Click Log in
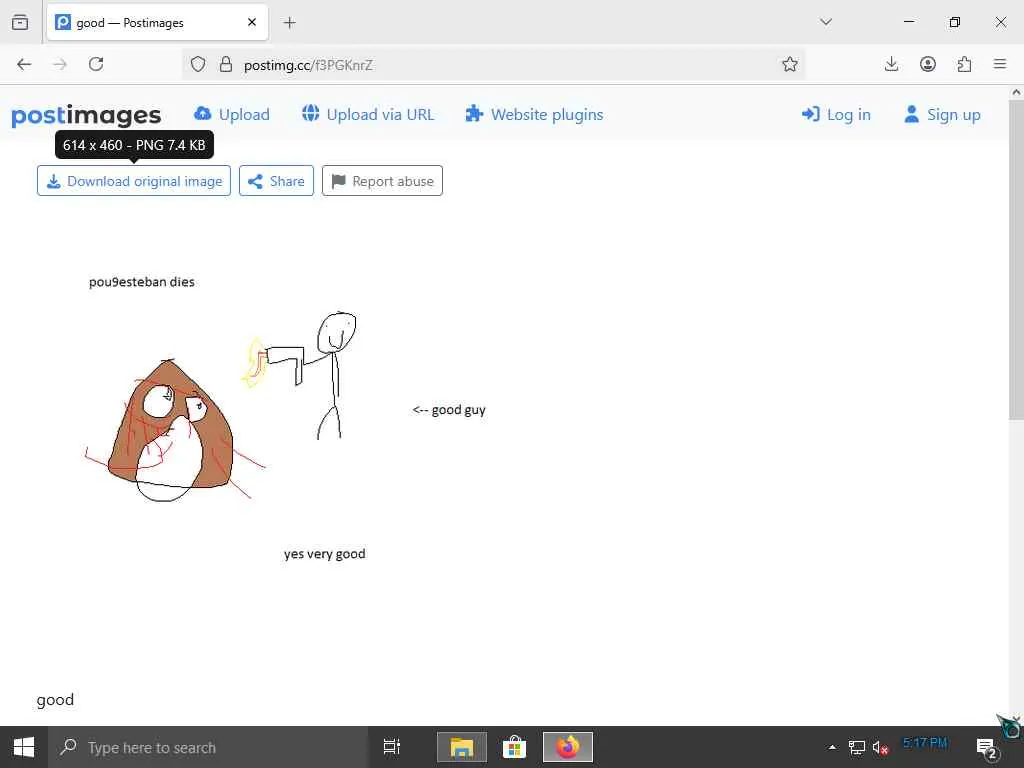 tap(836, 114)
